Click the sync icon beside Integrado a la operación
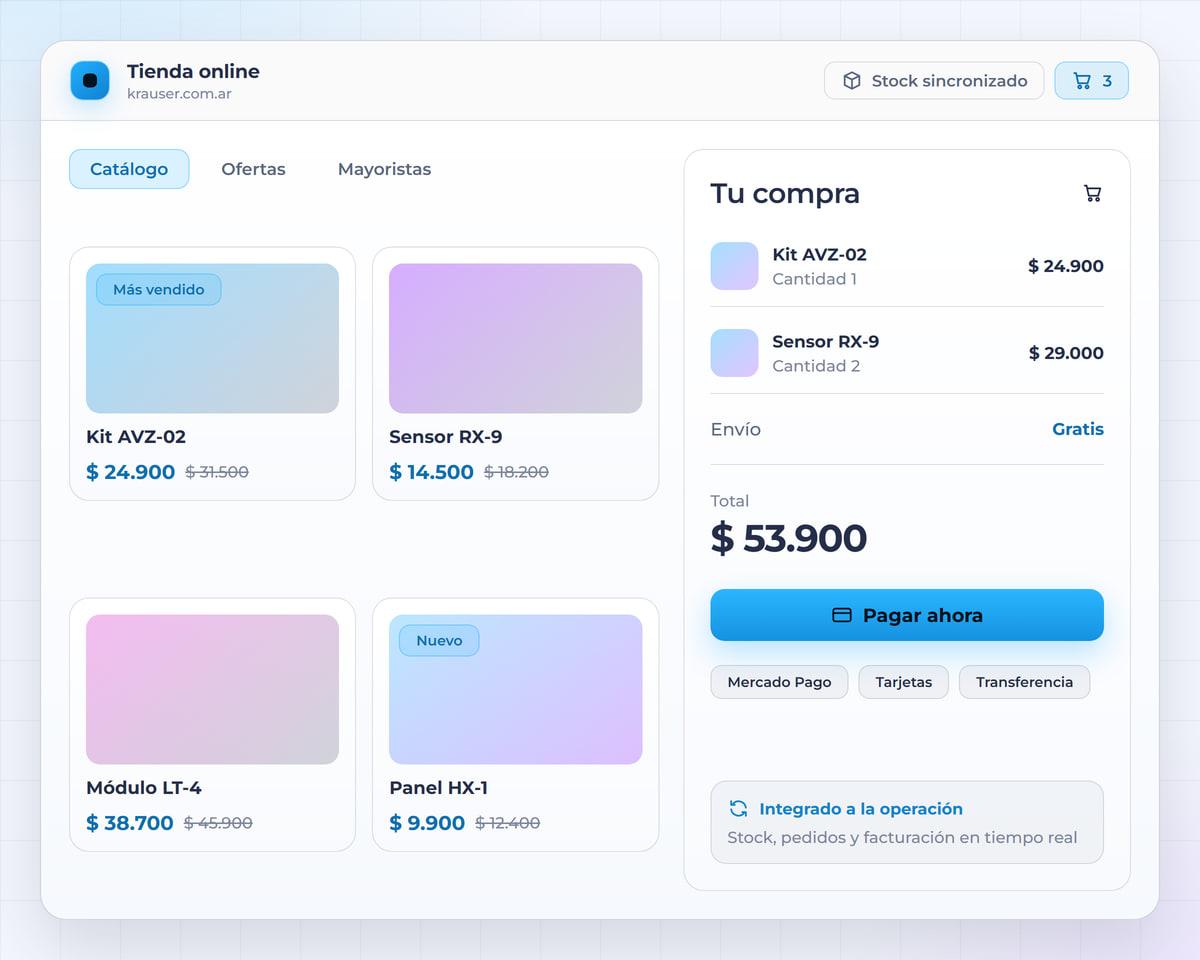 coord(738,809)
